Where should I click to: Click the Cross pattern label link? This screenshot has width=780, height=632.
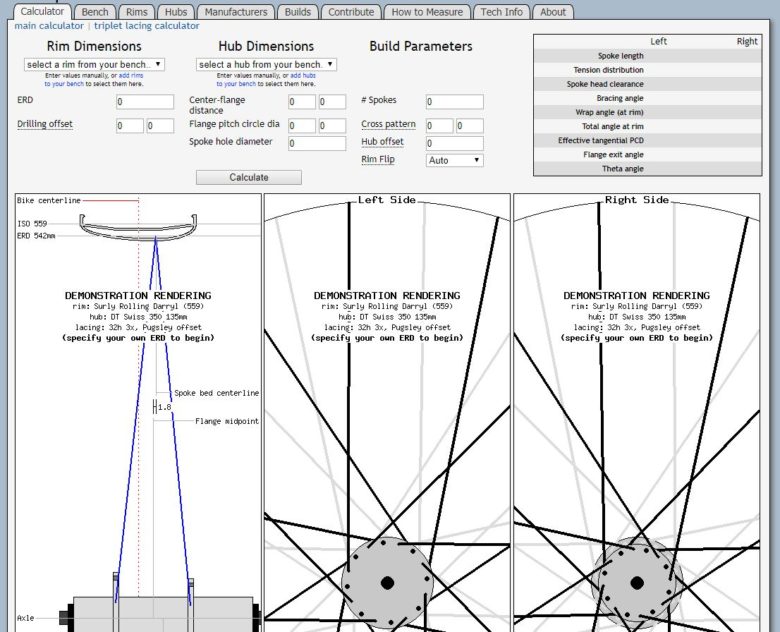[x=388, y=125]
